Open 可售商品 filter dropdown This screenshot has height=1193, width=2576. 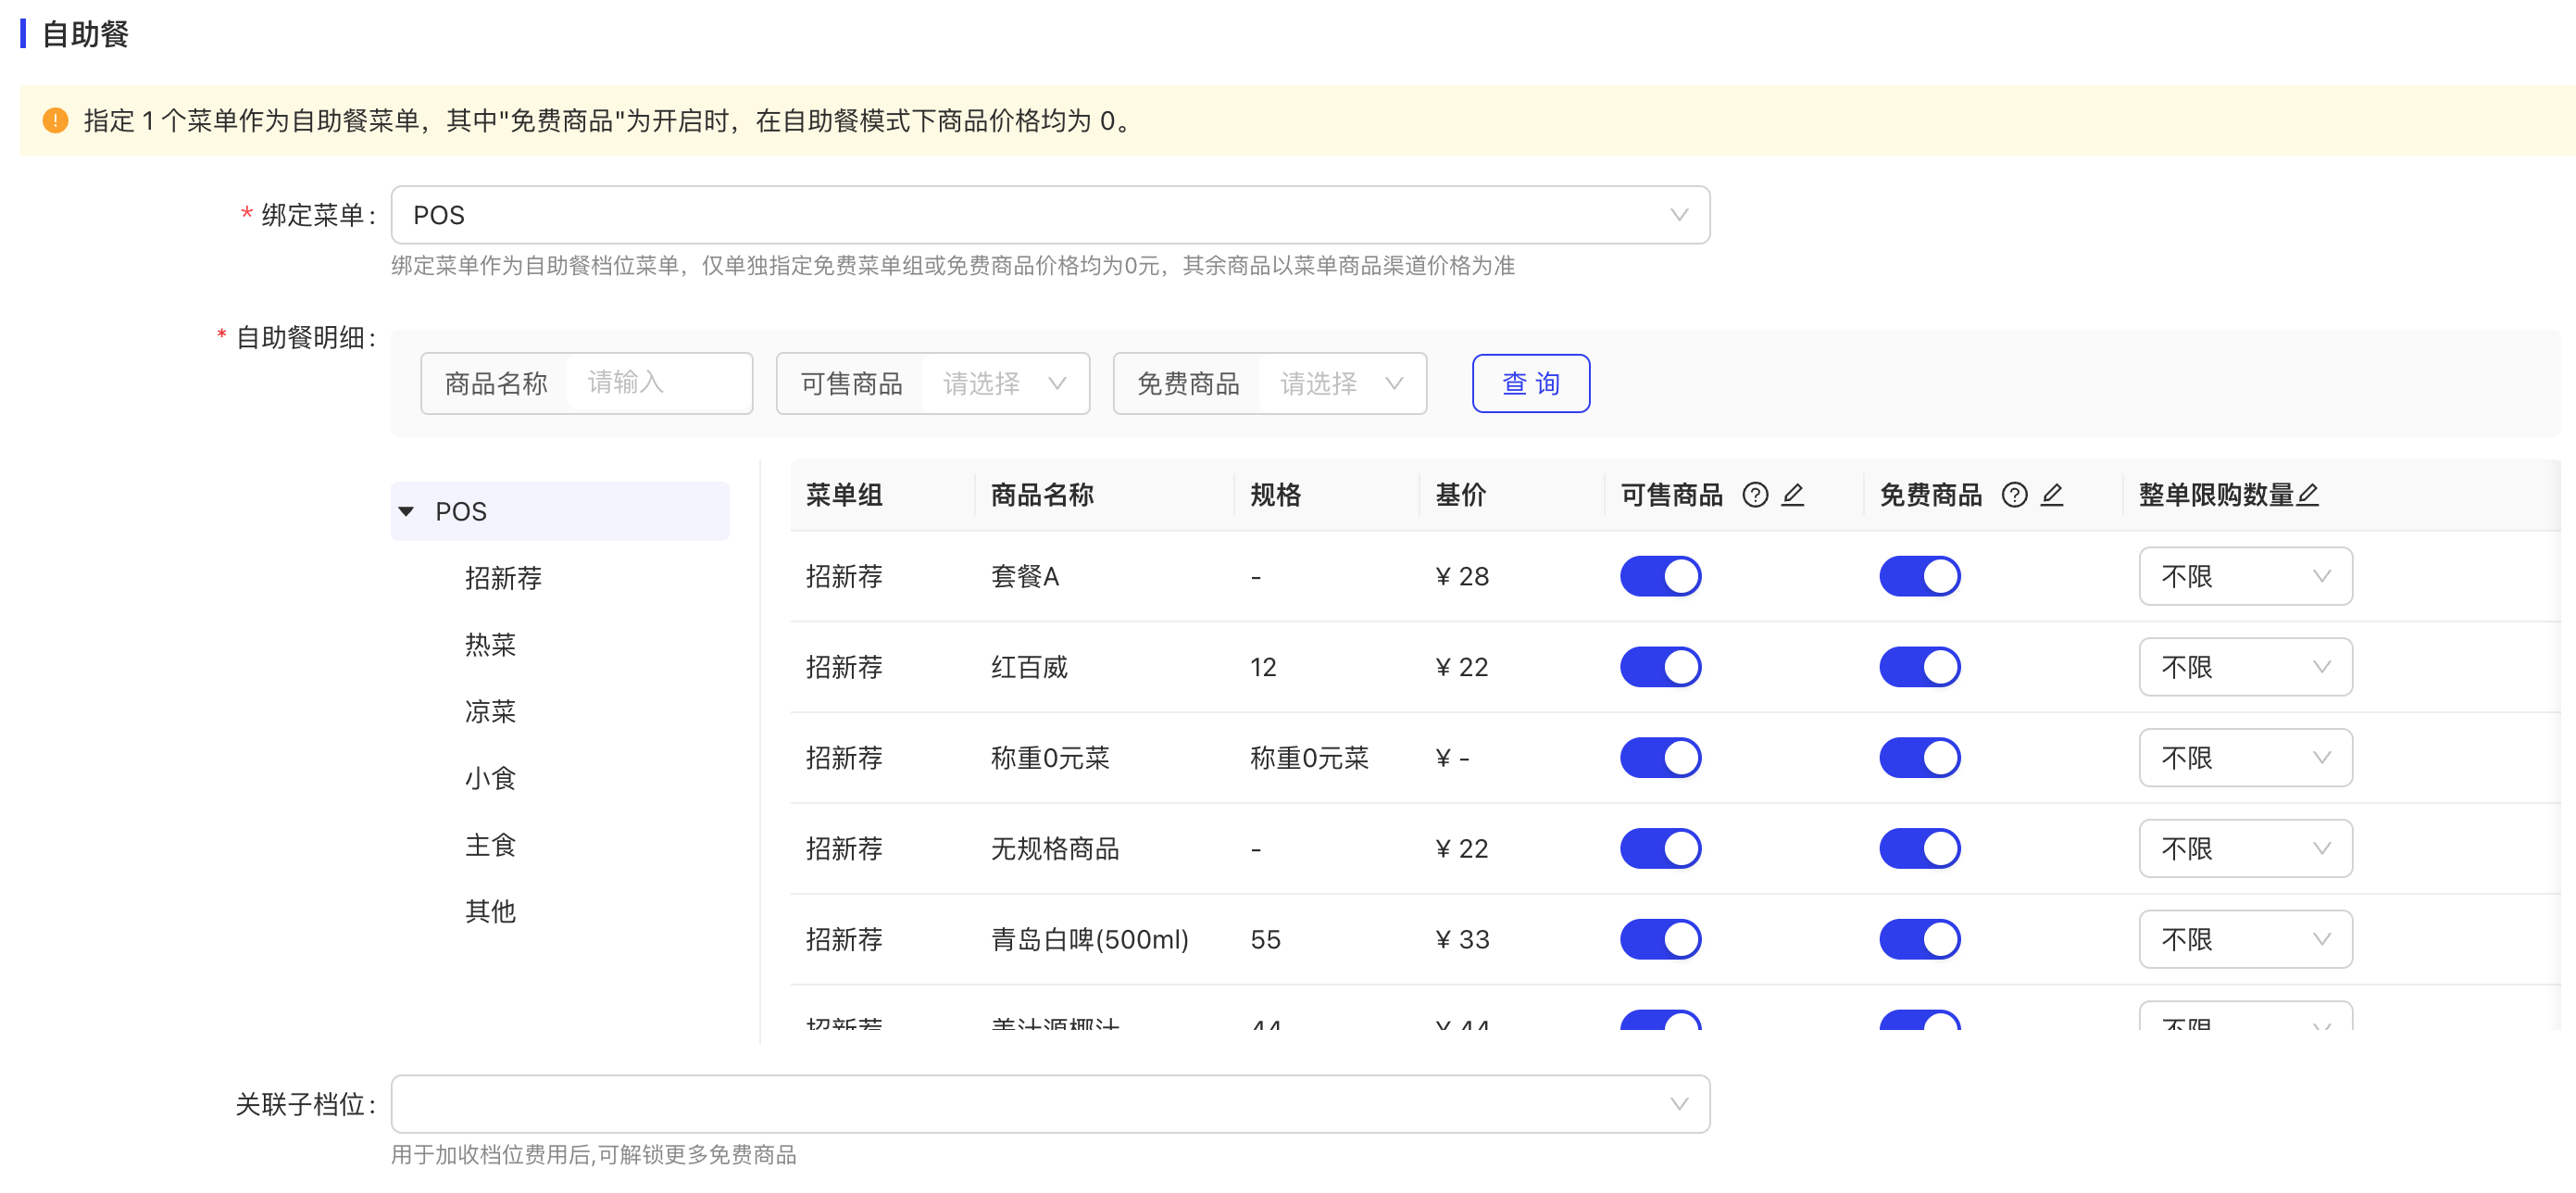1004,384
